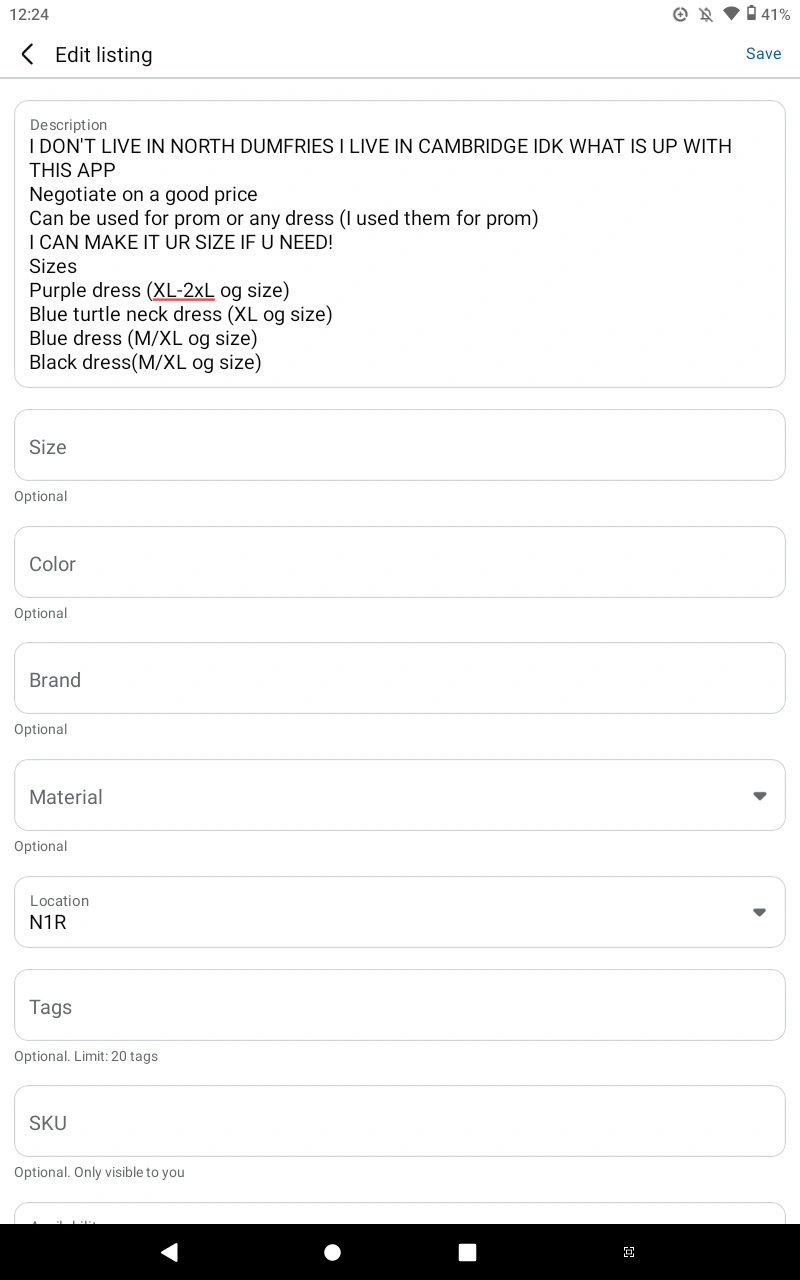Tap the Edit listing title
Image resolution: width=800 pixels, height=1280 pixels.
point(104,55)
